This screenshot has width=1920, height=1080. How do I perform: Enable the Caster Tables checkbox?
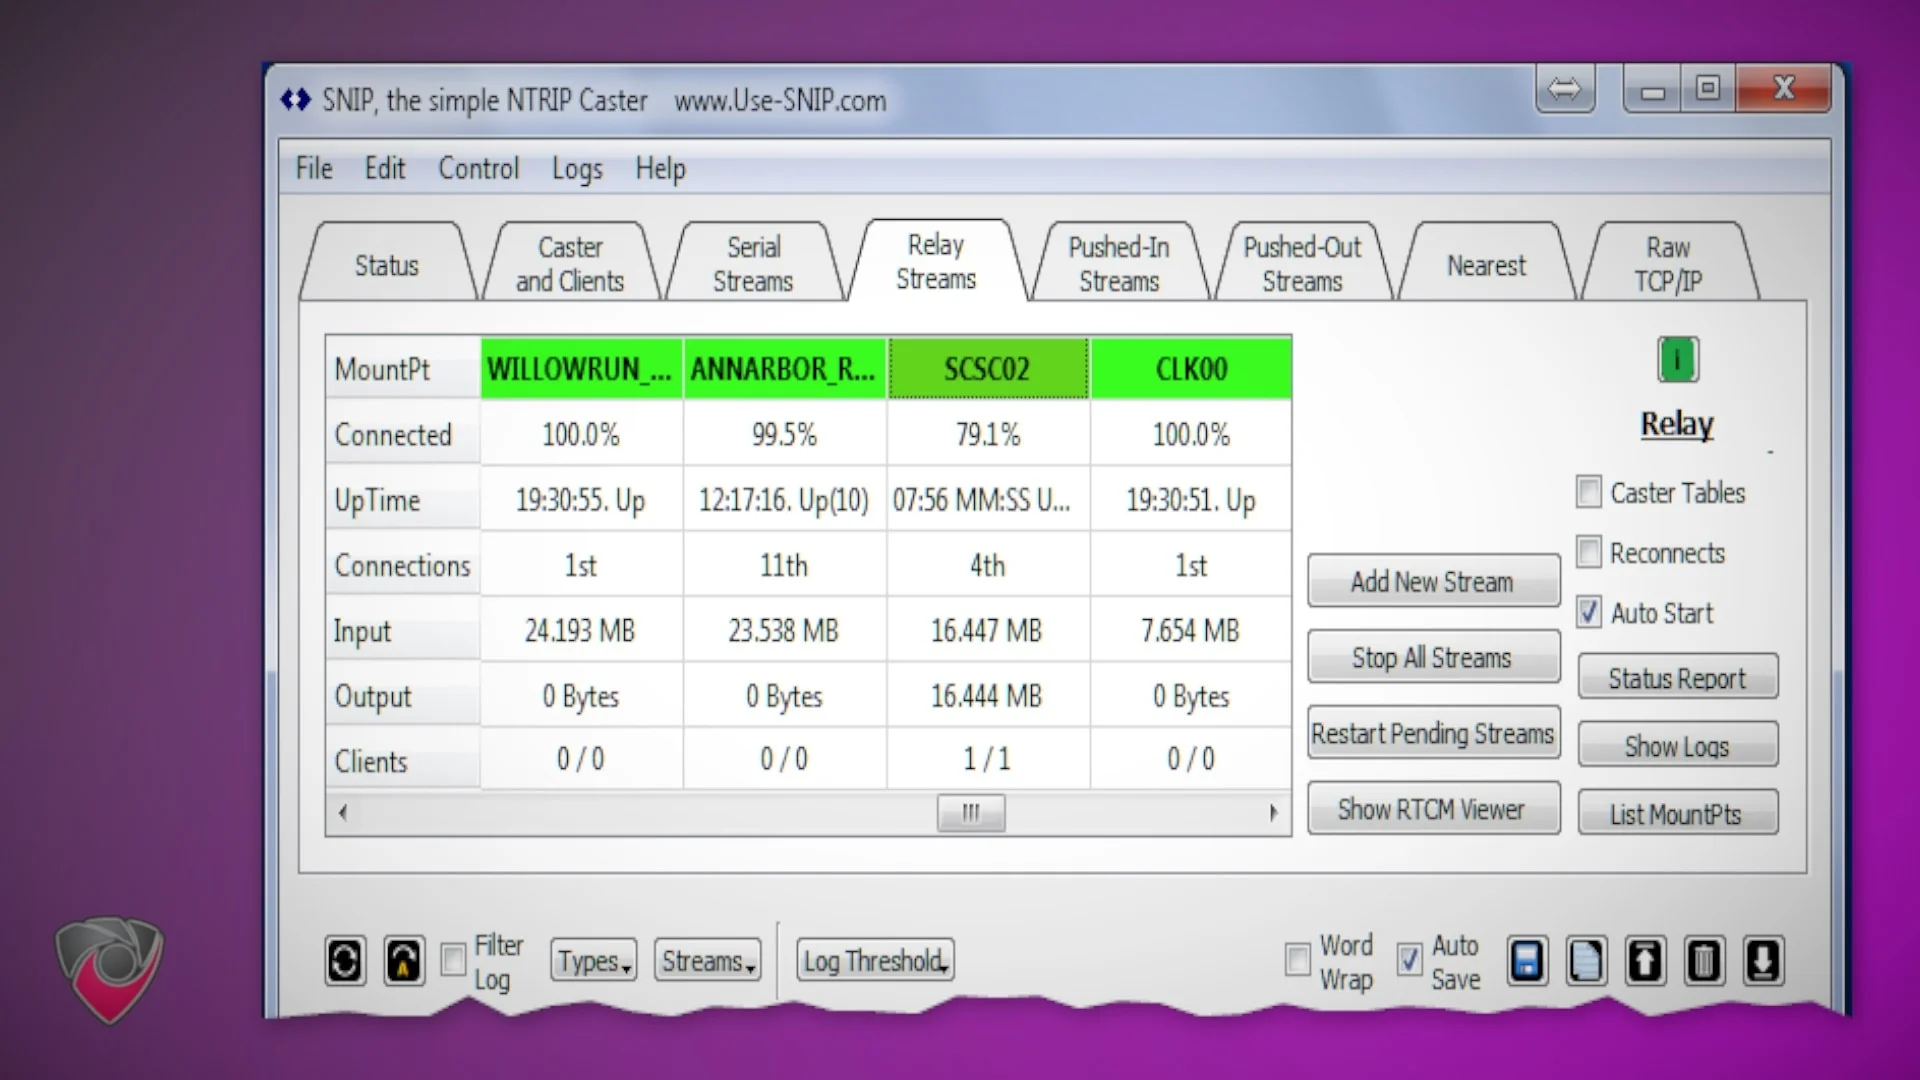tap(1588, 492)
